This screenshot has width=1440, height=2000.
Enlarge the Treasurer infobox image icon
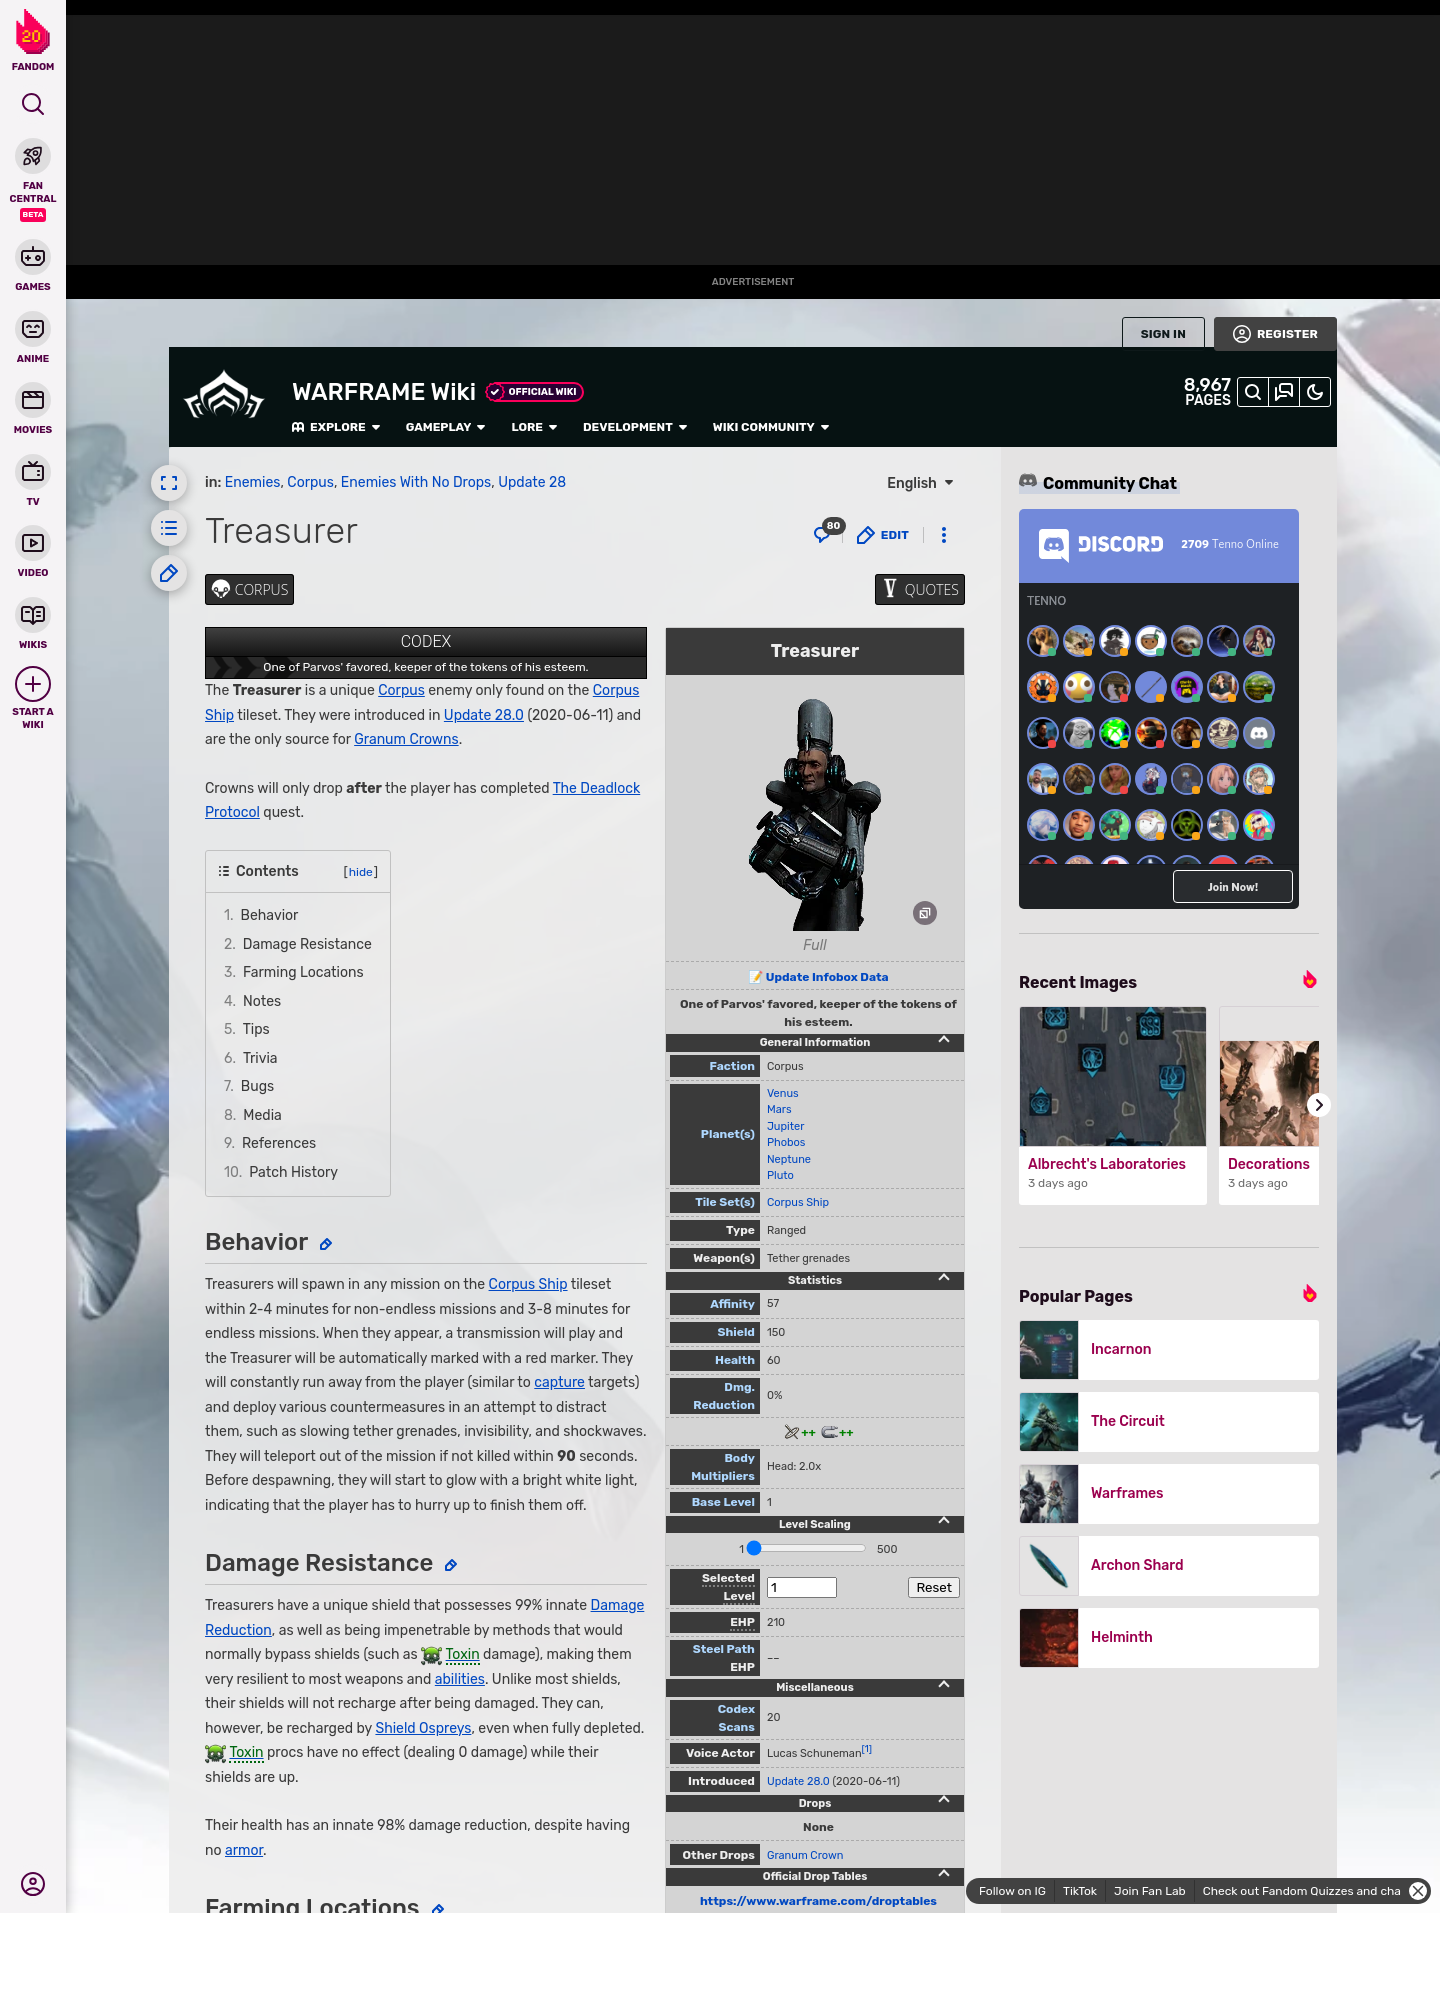[925, 913]
